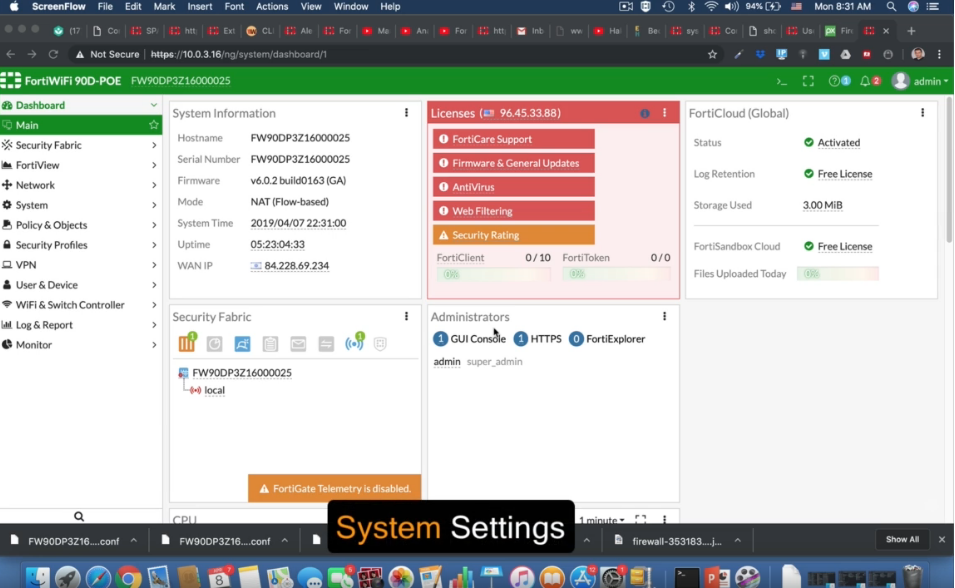Click the FortiClient usage progress bar

pyautogui.click(x=493, y=274)
